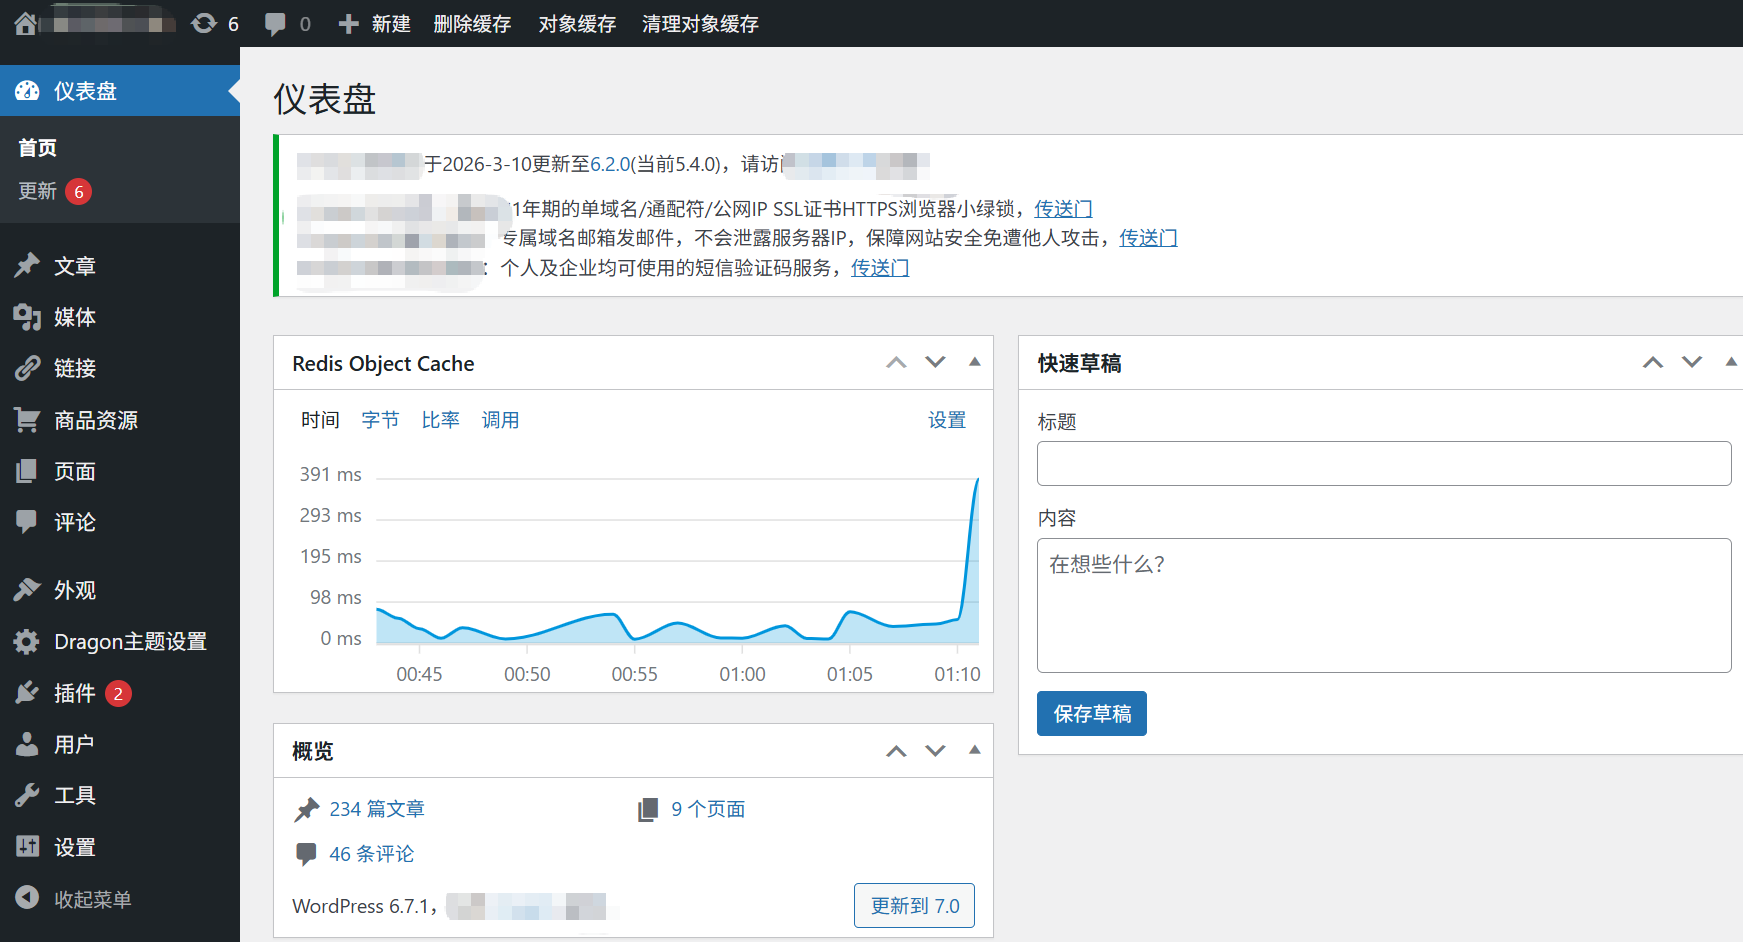Focus the 内容 textarea 在想些什么?
Screen dimensions: 1743x942
point(1384,605)
